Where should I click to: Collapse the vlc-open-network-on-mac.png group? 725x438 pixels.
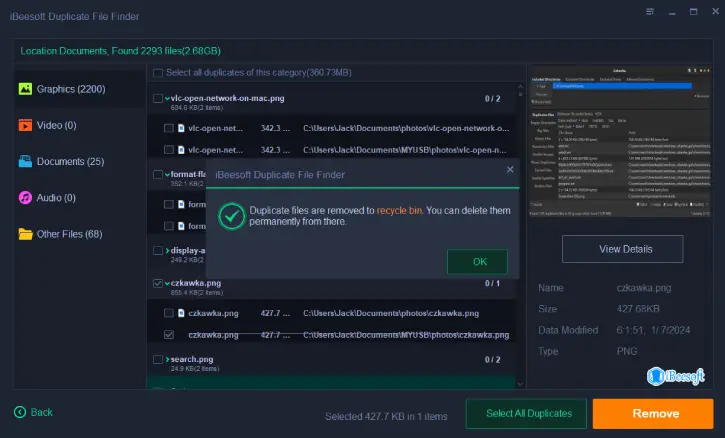pyautogui.click(x=167, y=99)
